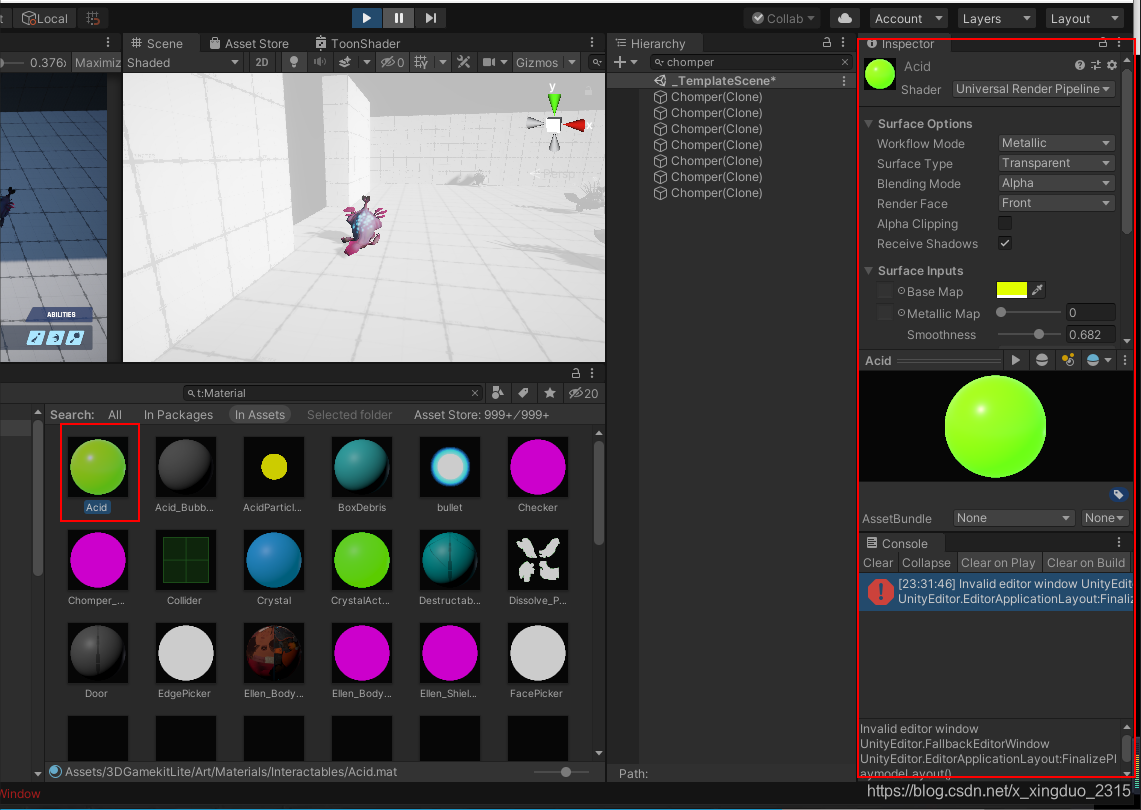Click the Metallic Map slider handle
Viewport: 1141px width, 810px height.
click(1001, 312)
